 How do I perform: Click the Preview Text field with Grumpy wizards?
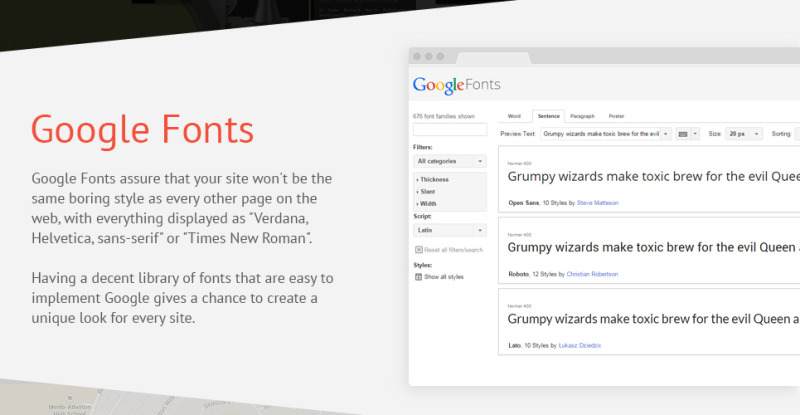[x=601, y=134]
